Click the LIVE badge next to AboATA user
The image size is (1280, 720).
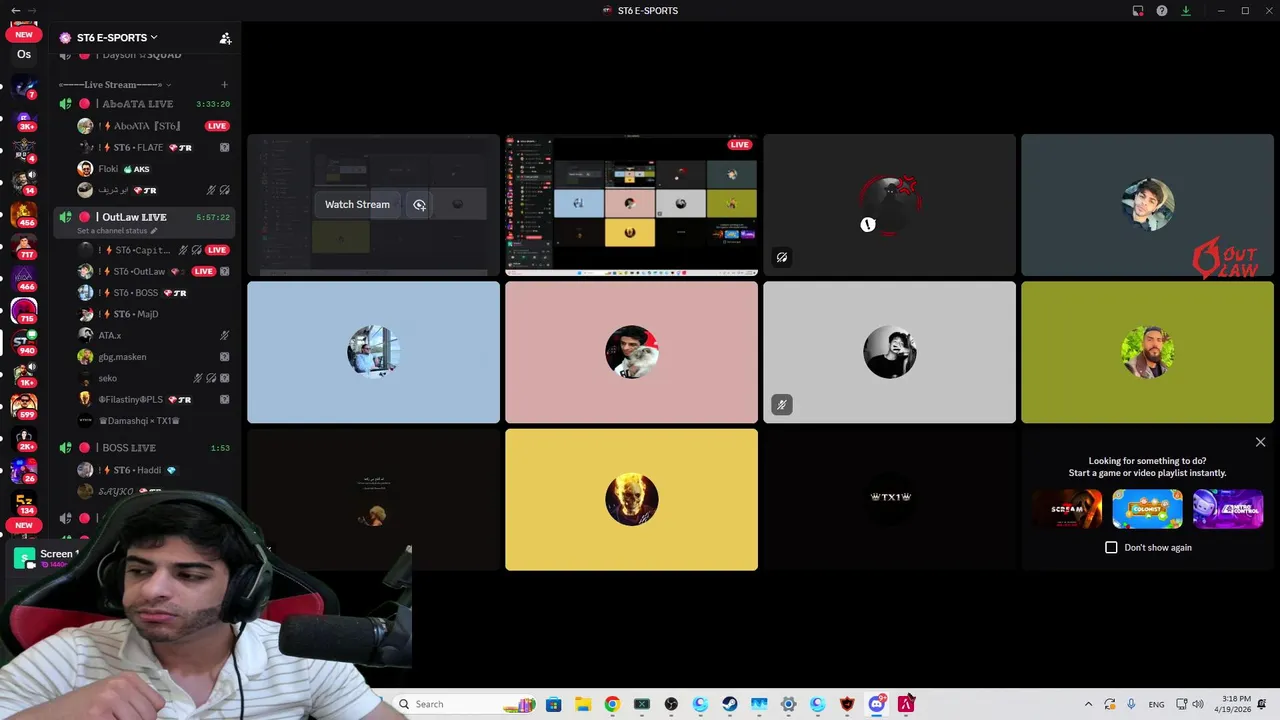click(217, 126)
